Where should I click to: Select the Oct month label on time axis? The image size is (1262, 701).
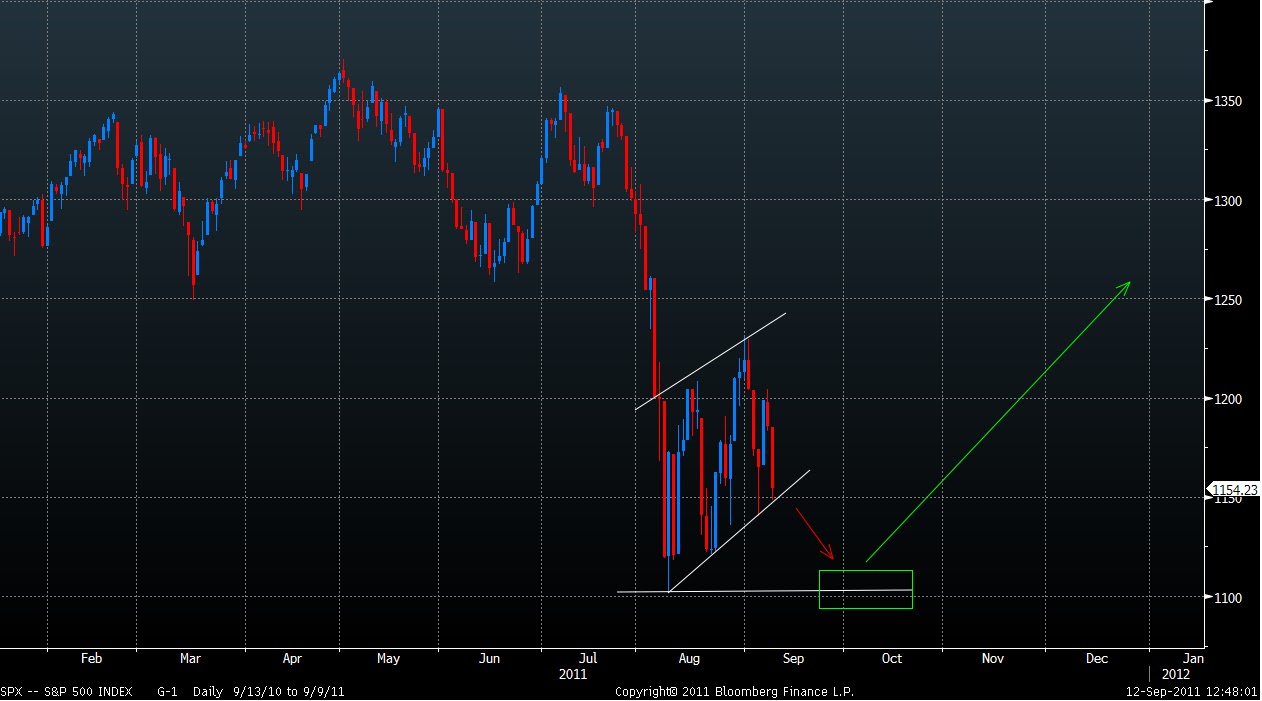coord(891,659)
